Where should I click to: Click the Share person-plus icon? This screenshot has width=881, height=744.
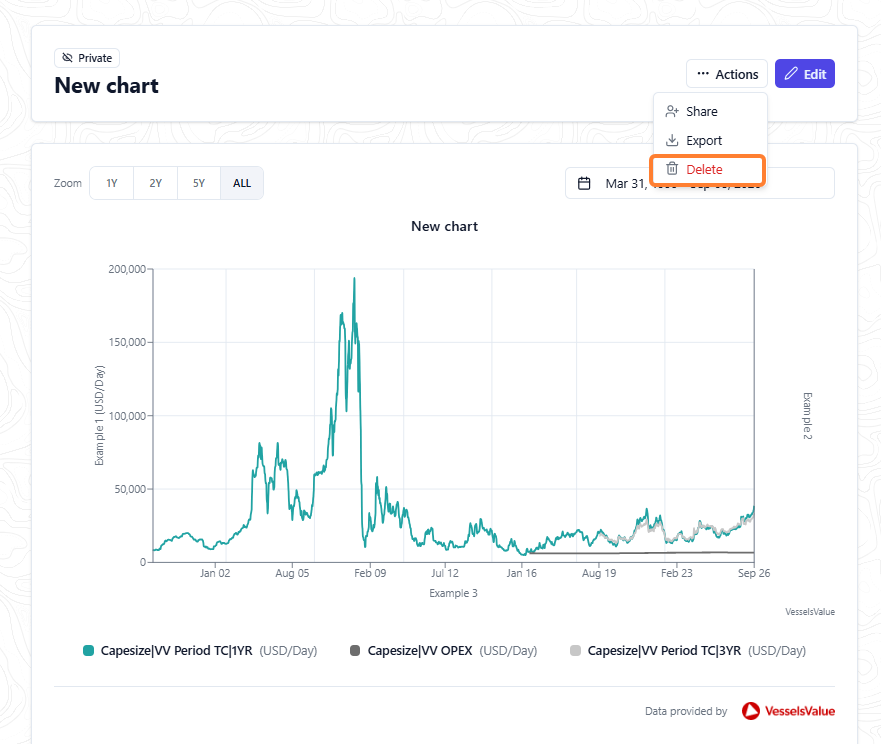[672, 111]
